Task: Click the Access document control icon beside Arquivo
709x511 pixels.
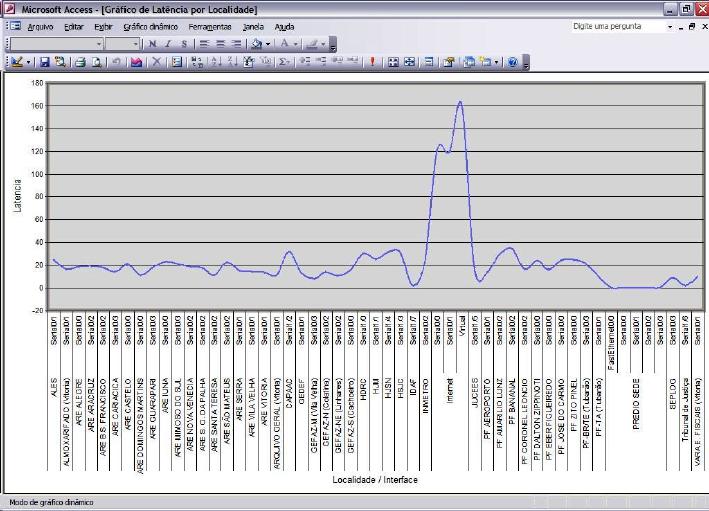Action: click(x=15, y=26)
